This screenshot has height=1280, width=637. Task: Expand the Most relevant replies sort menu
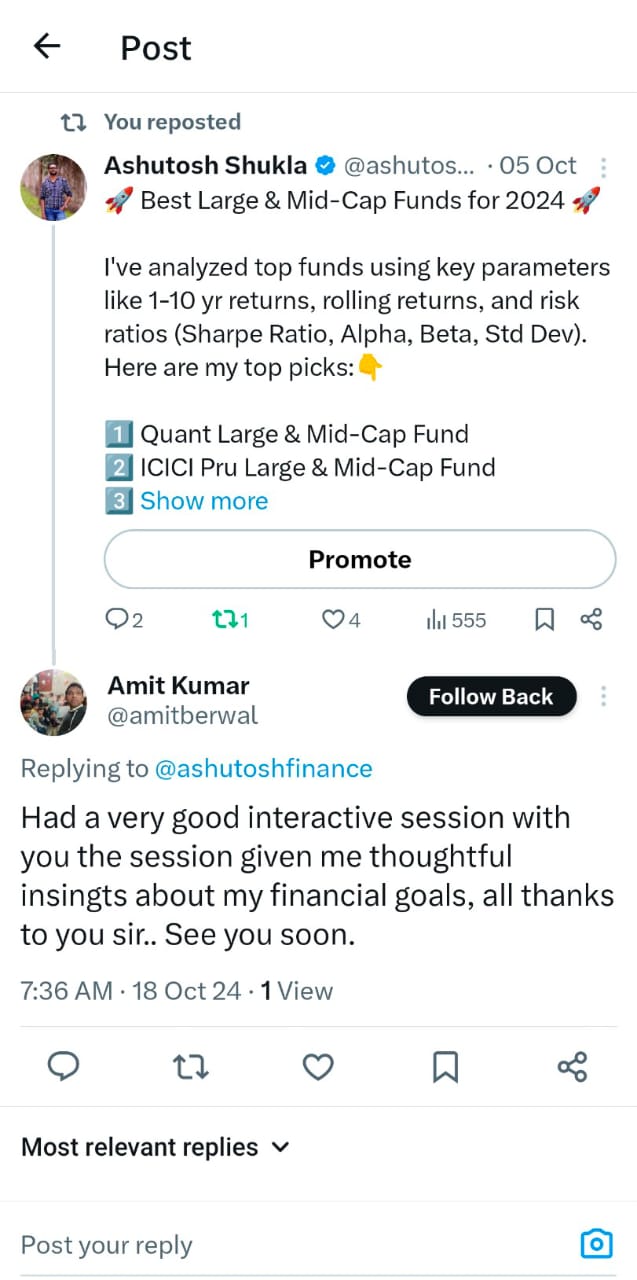(x=155, y=1147)
